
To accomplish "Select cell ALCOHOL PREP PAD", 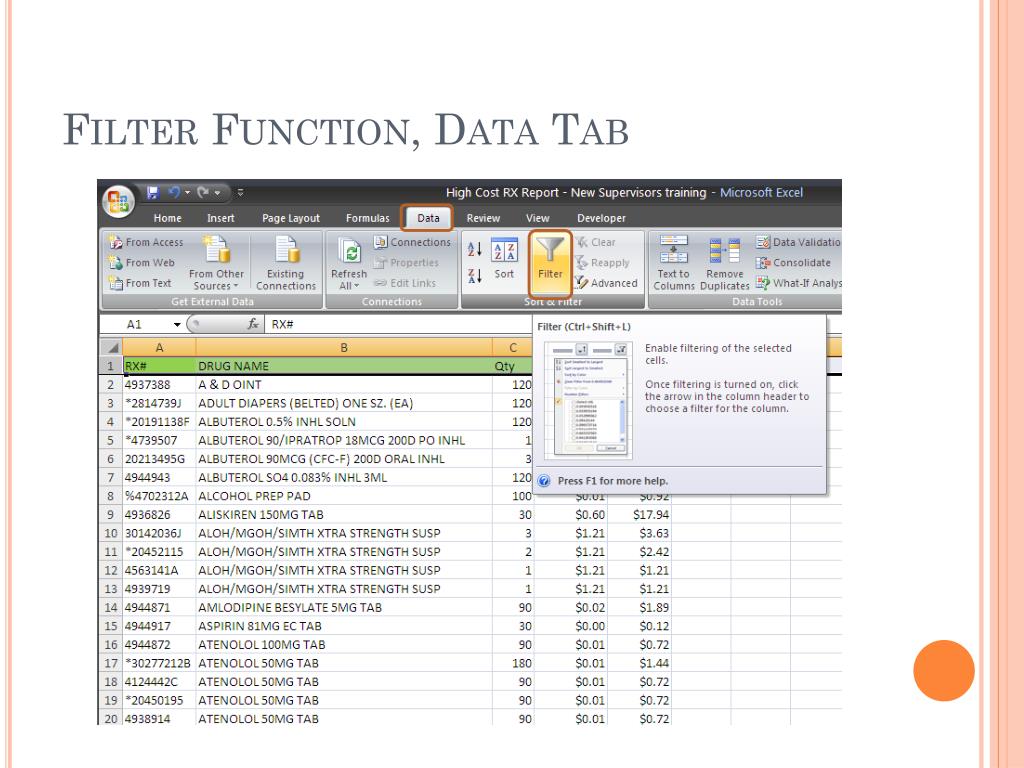I will click(x=344, y=496).
